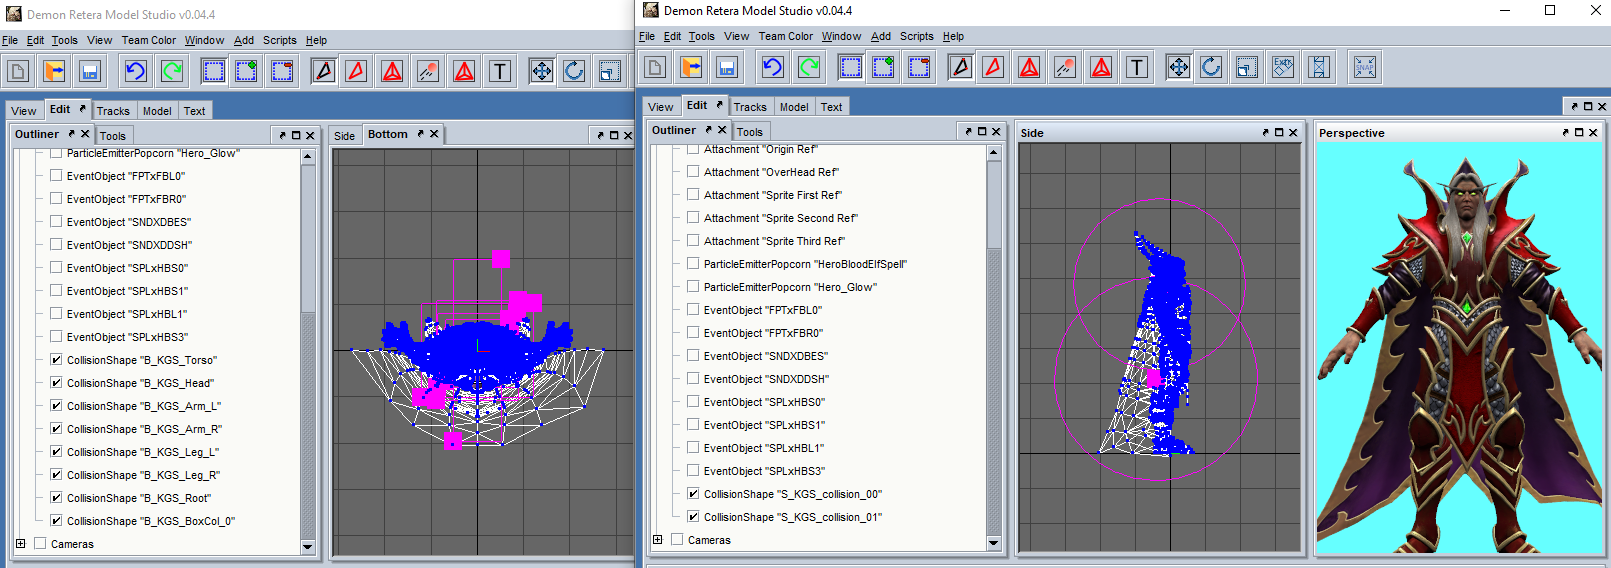This screenshot has width=1611, height=568.
Task: Click Open file icon in left window
Action: point(54,71)
